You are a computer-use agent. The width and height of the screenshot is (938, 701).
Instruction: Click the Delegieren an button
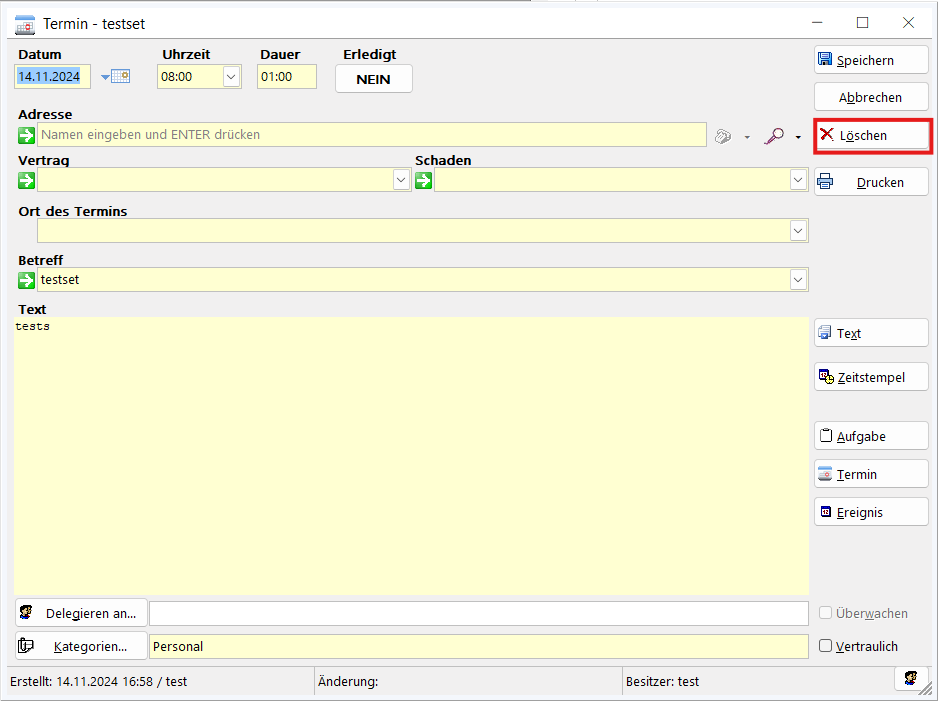point(81,613)
